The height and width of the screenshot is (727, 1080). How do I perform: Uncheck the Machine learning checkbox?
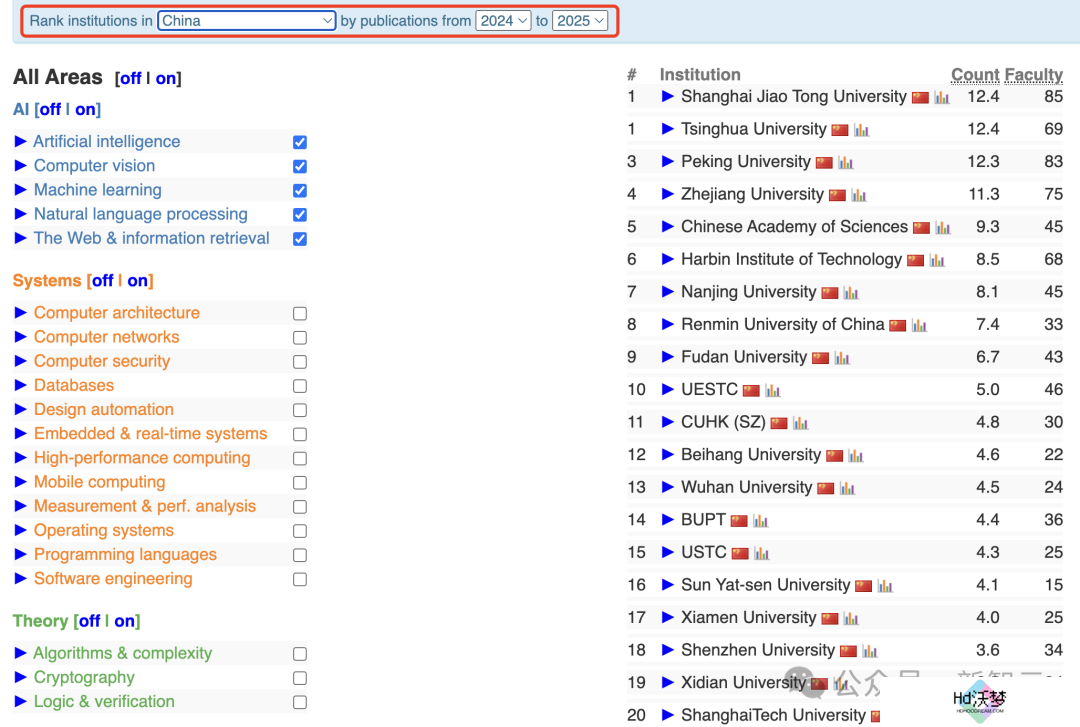click(x=300, y=190)
